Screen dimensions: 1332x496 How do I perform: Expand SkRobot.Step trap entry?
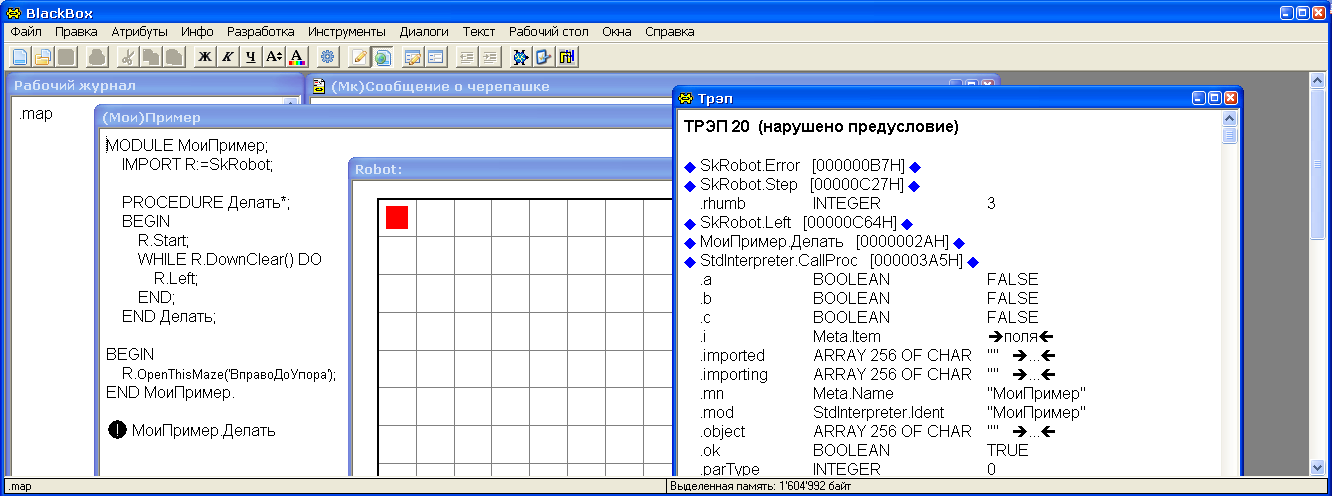pos(689,185)
